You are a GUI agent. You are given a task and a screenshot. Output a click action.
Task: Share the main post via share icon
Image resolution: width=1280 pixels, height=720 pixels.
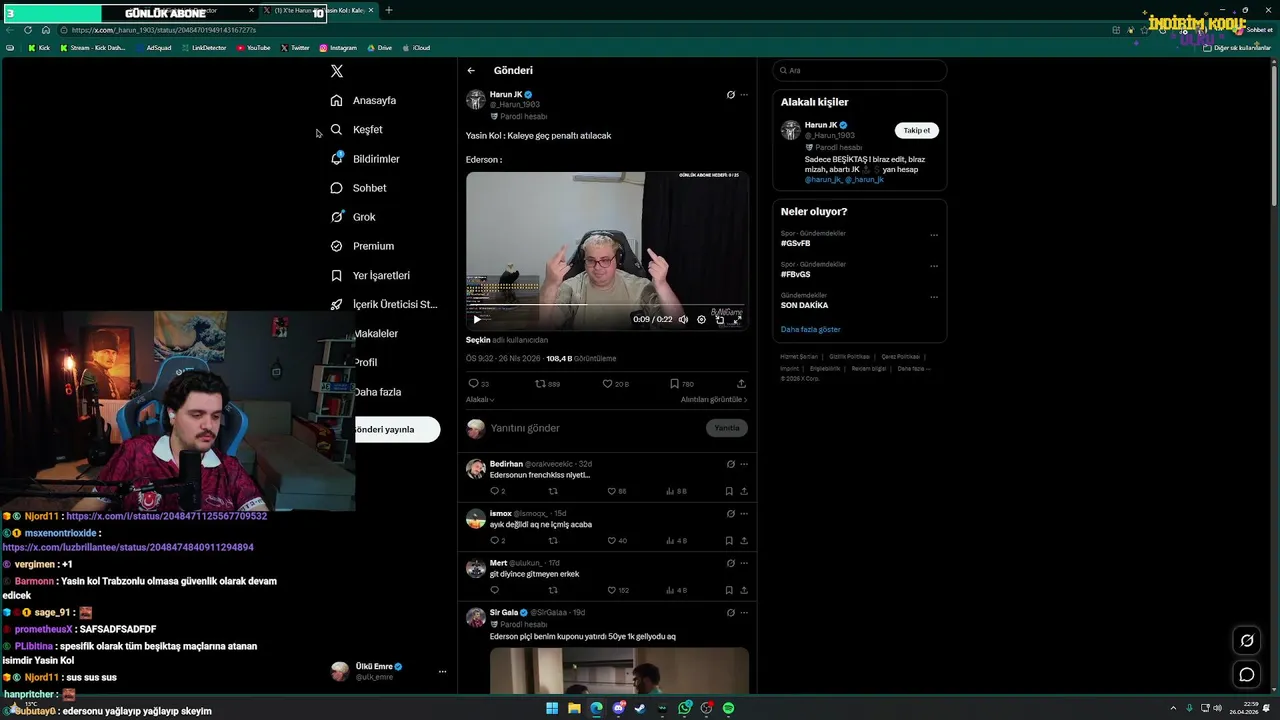tap(741, 383)
